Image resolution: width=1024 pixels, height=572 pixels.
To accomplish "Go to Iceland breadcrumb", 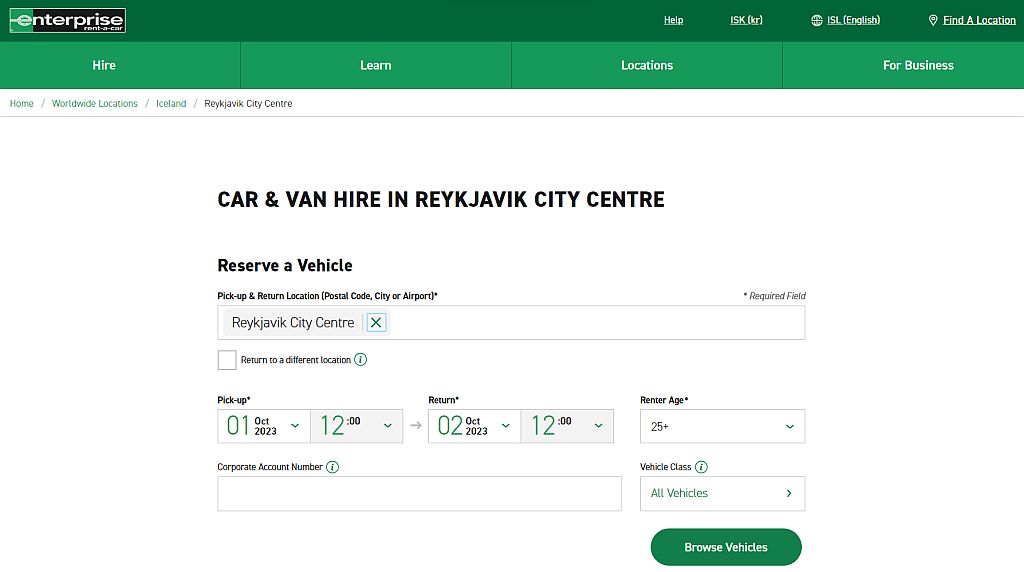I will tap(171, 104).
